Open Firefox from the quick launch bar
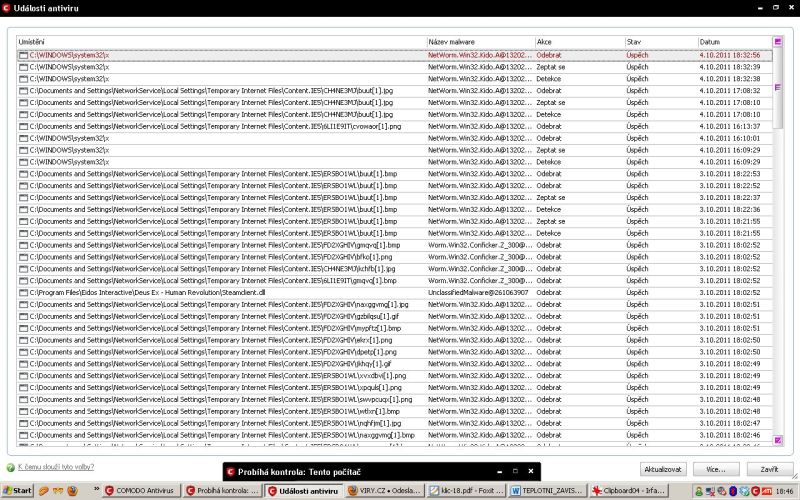 coord(72,491)
